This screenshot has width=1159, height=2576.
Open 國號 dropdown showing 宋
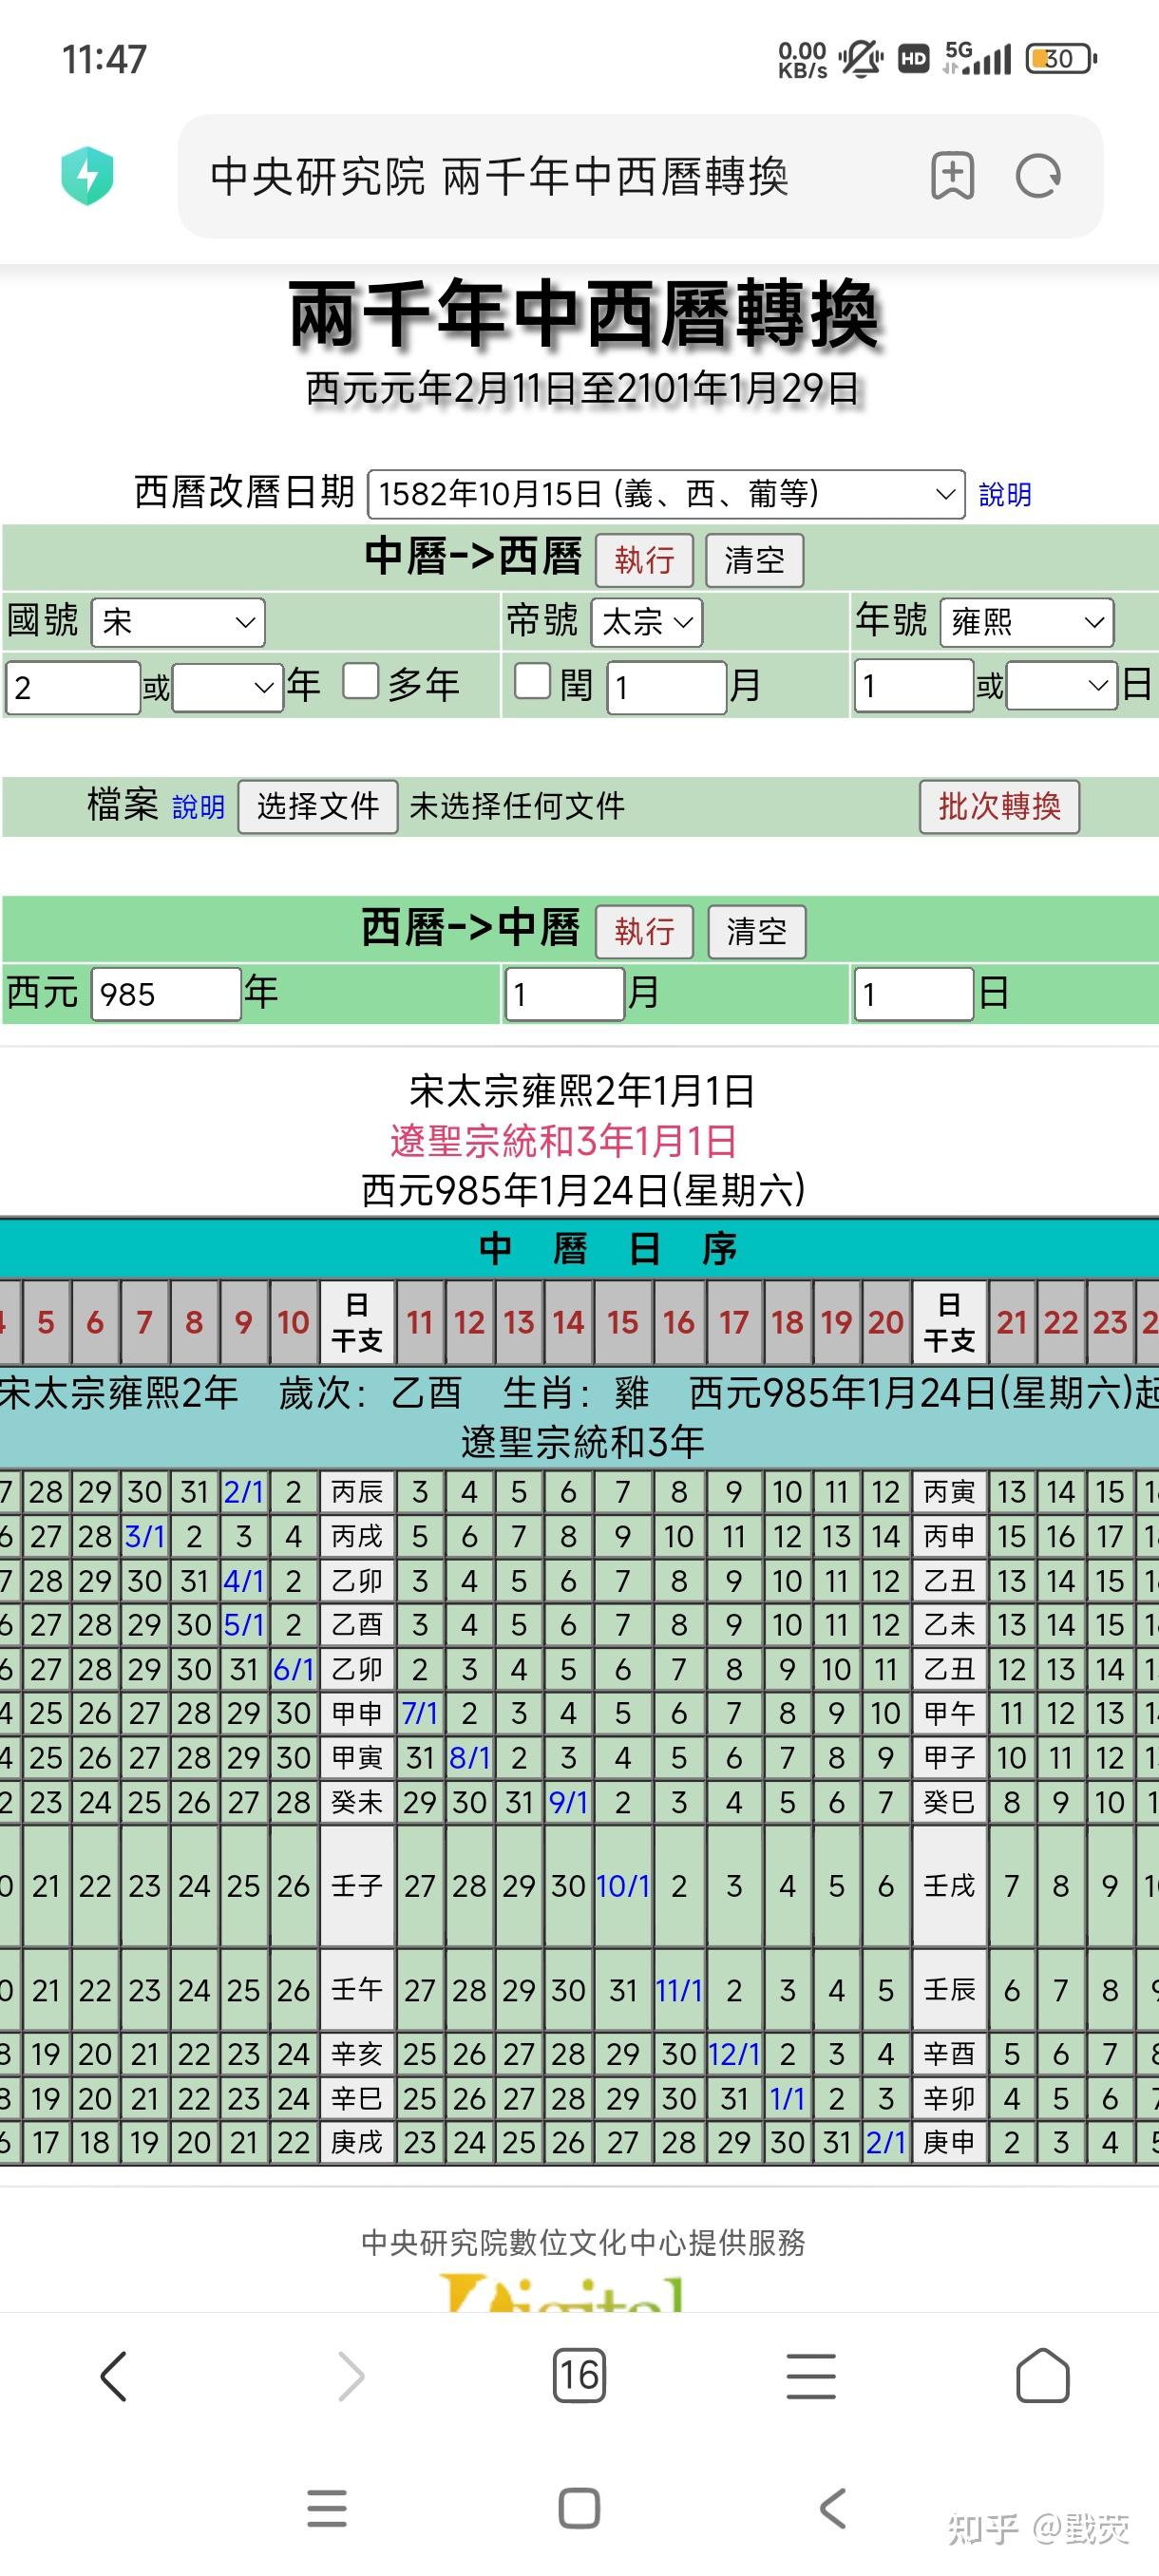coord(178,623)
